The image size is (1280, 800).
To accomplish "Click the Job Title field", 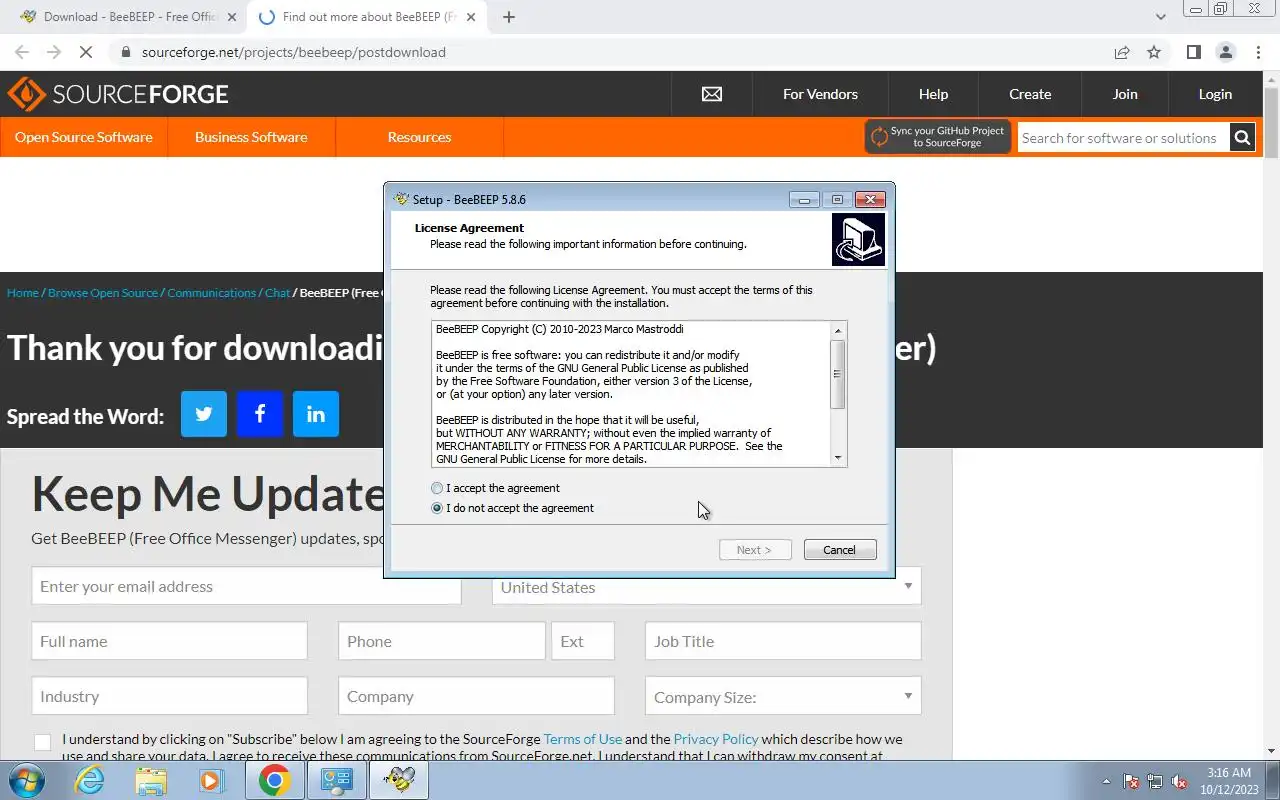I will tap(783, 641).
